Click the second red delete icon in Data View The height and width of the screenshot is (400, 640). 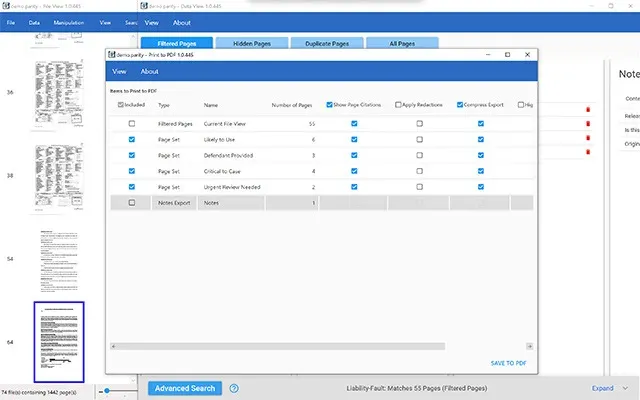588,124
